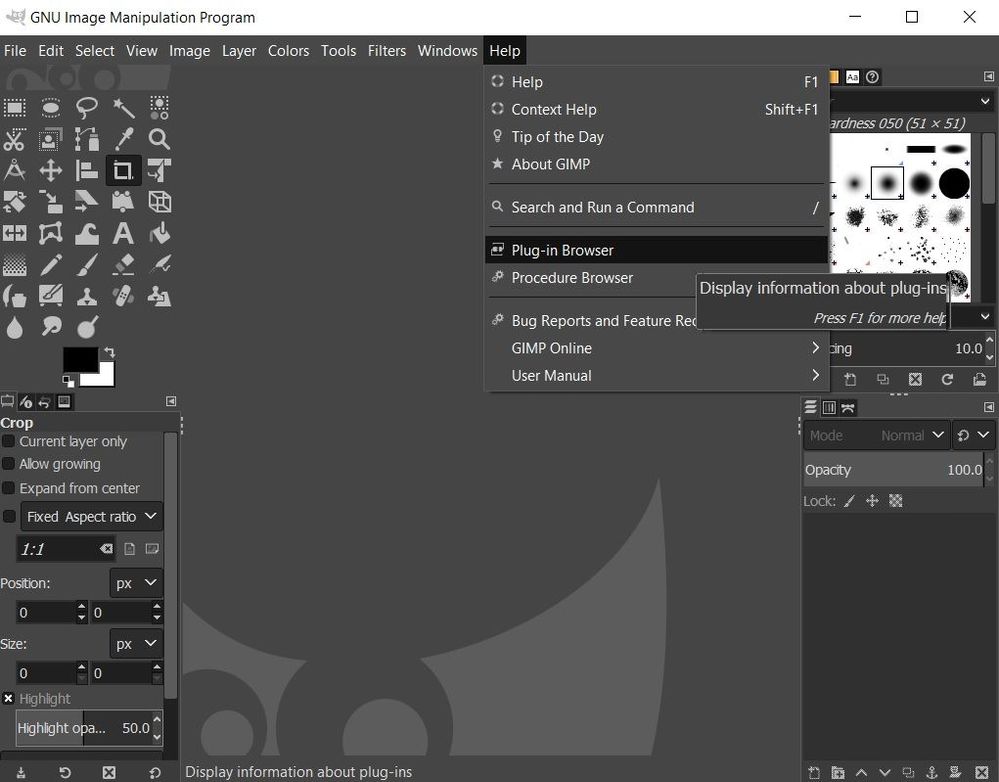Open the Plug-in Browser
The height and width of the screenshot is (782, 999).
(657, 250)
